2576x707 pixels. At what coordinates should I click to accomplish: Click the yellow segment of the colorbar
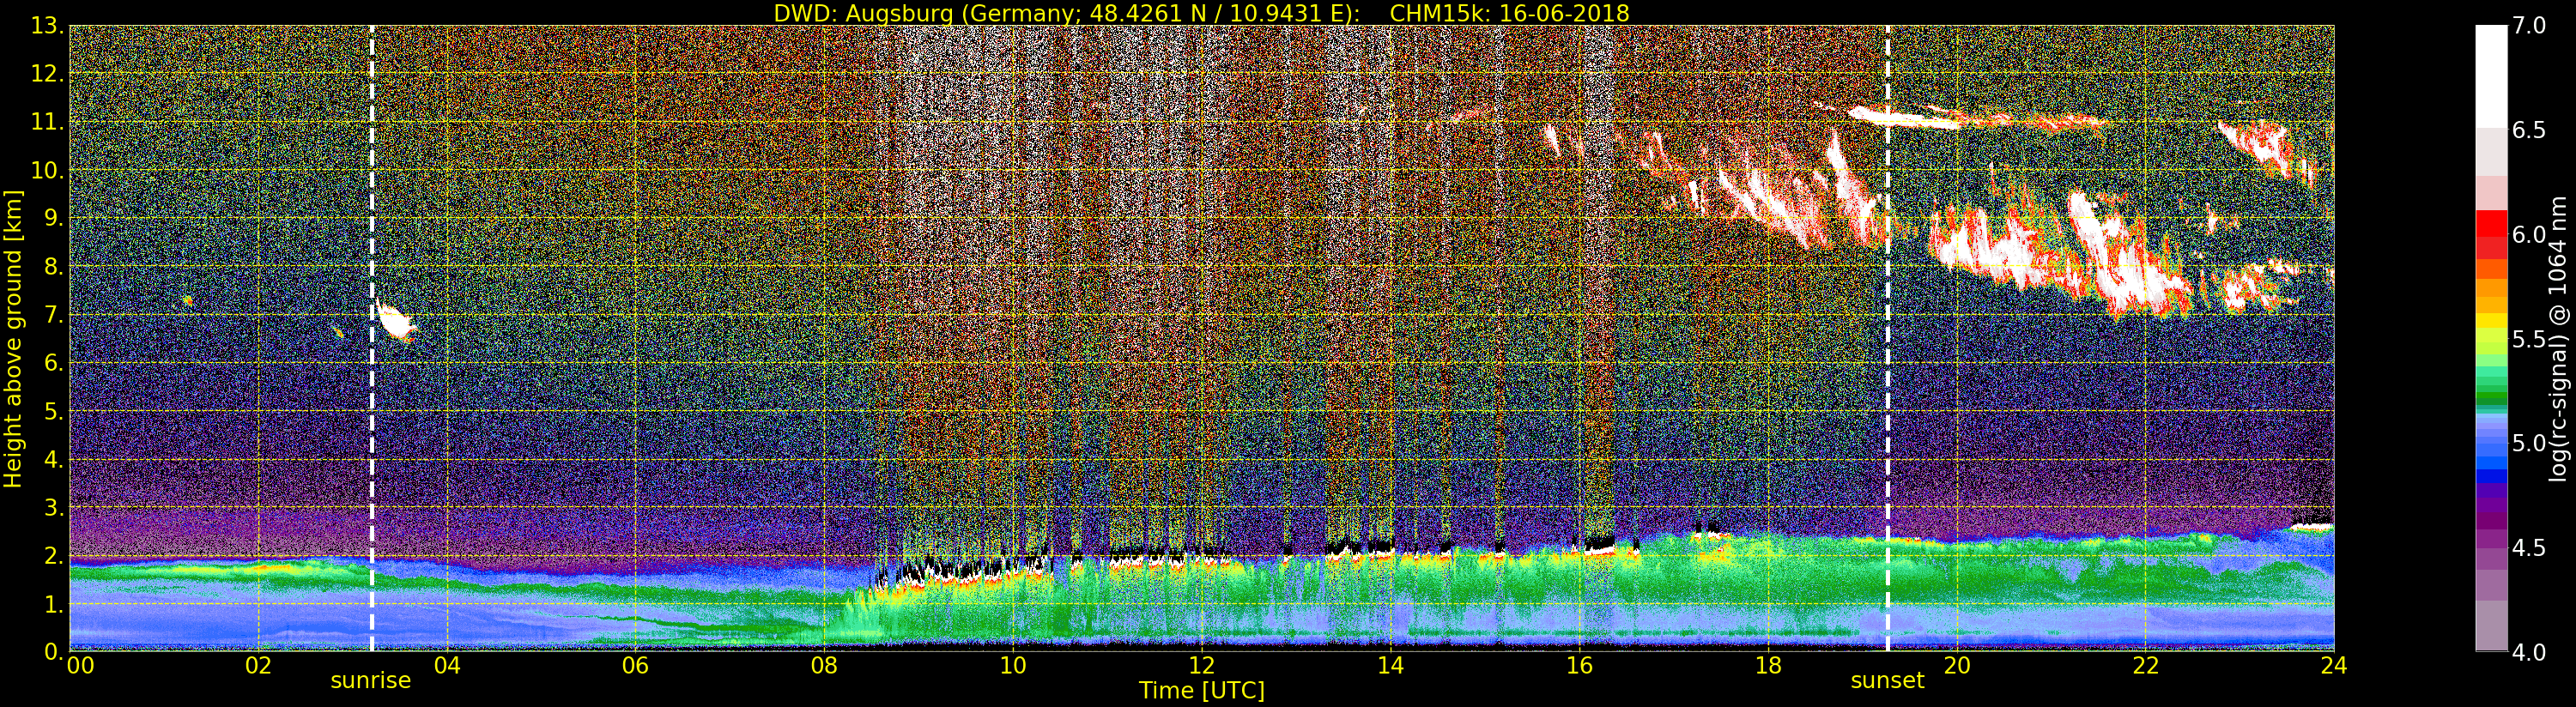coord(2491,322)
